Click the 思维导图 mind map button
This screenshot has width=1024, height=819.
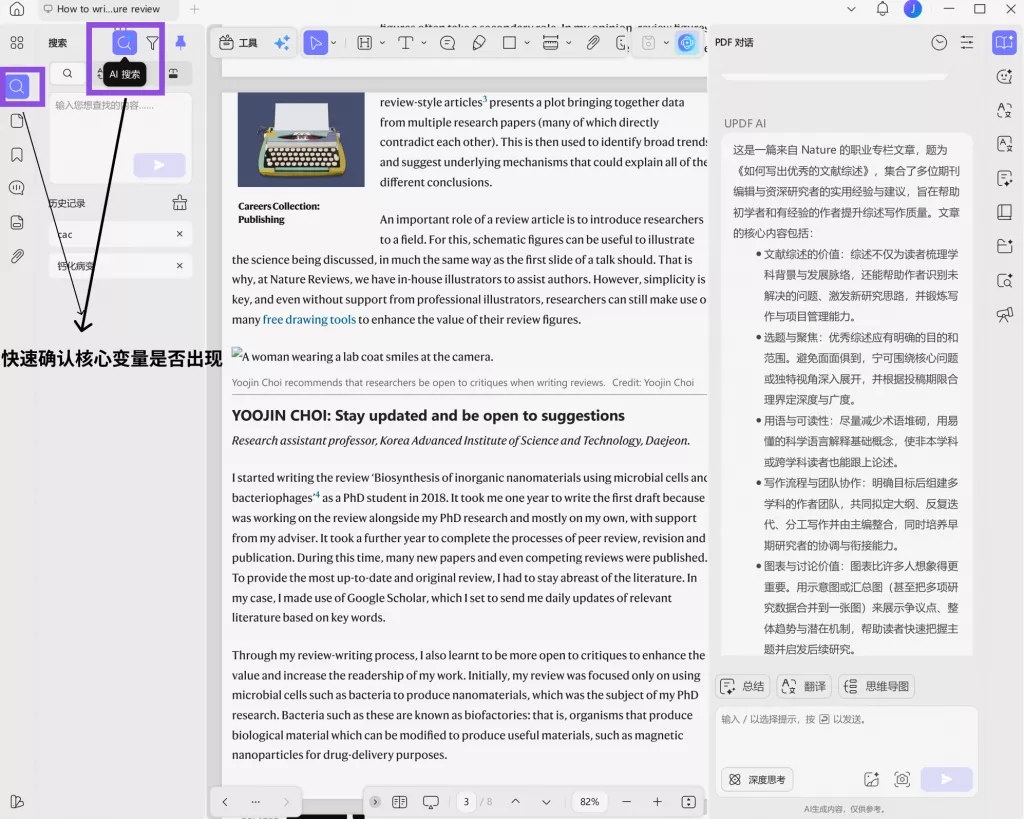coord(876,686)
